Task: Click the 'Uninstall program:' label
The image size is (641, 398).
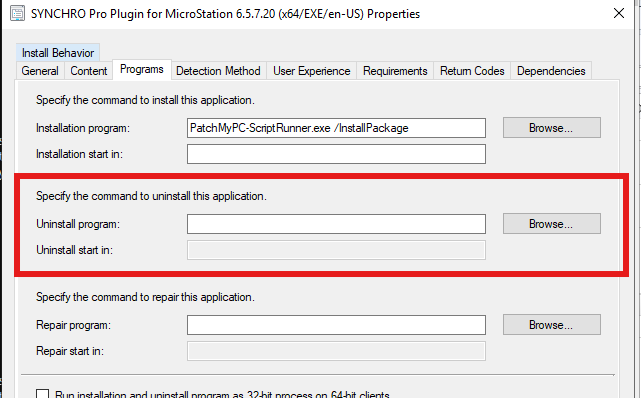Action: pyautogui.click(x=78, y=224)
